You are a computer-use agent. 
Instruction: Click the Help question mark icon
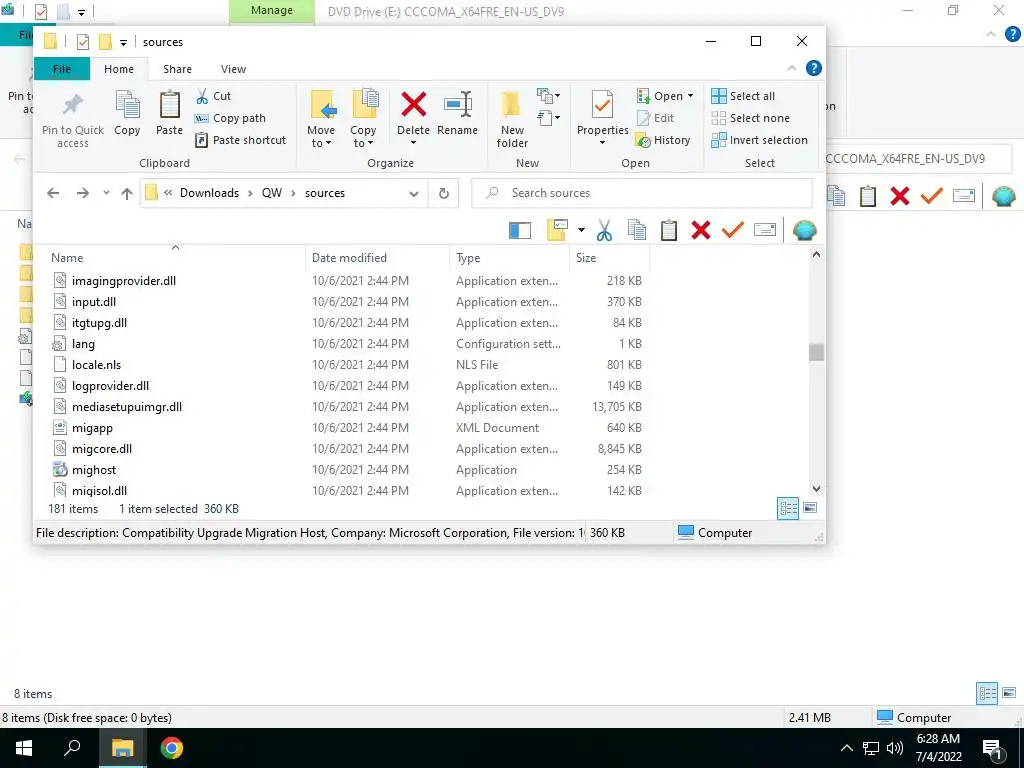pos(814,68)
